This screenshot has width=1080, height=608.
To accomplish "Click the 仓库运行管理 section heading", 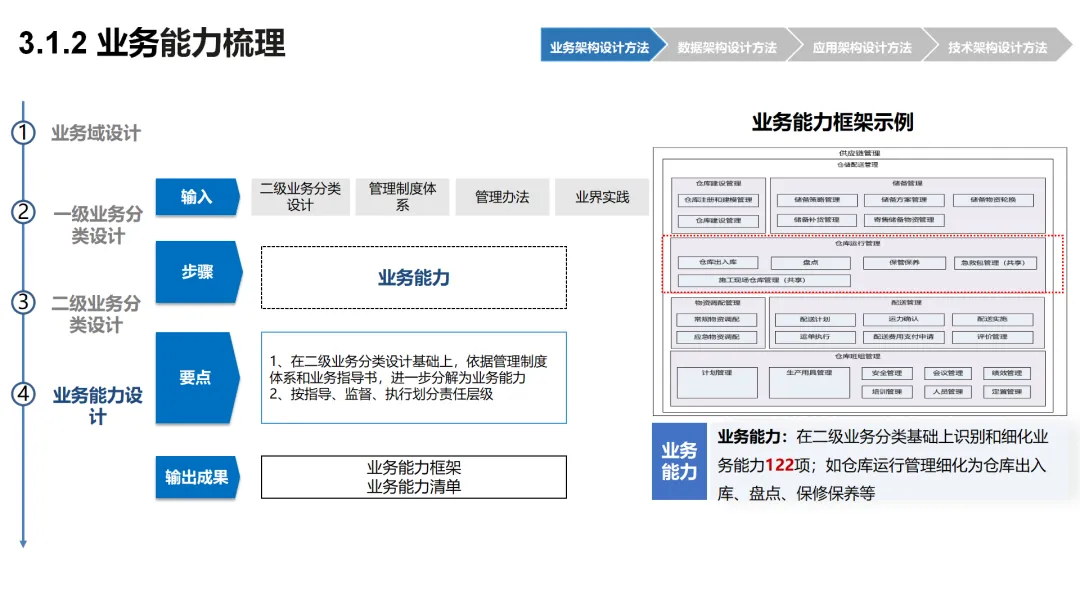I will pyautogui.click(x=858, y=243).
